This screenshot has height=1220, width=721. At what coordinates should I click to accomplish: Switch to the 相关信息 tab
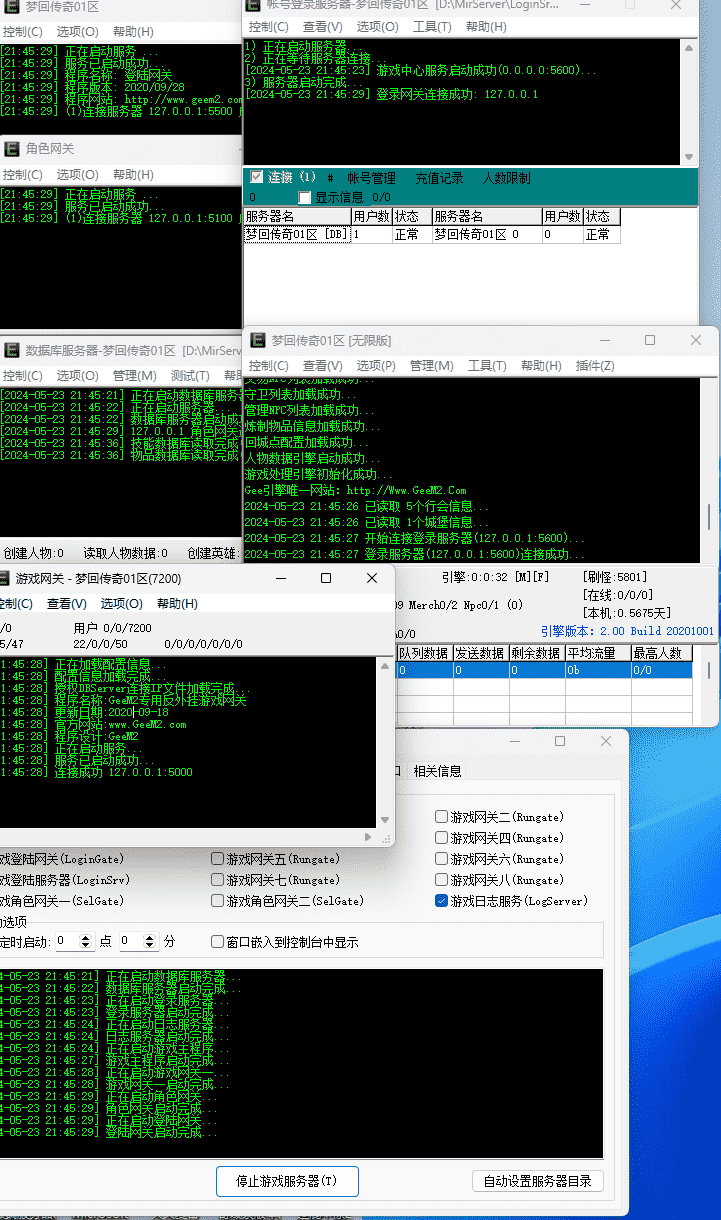pyautogui.click(x=437, y=771)
